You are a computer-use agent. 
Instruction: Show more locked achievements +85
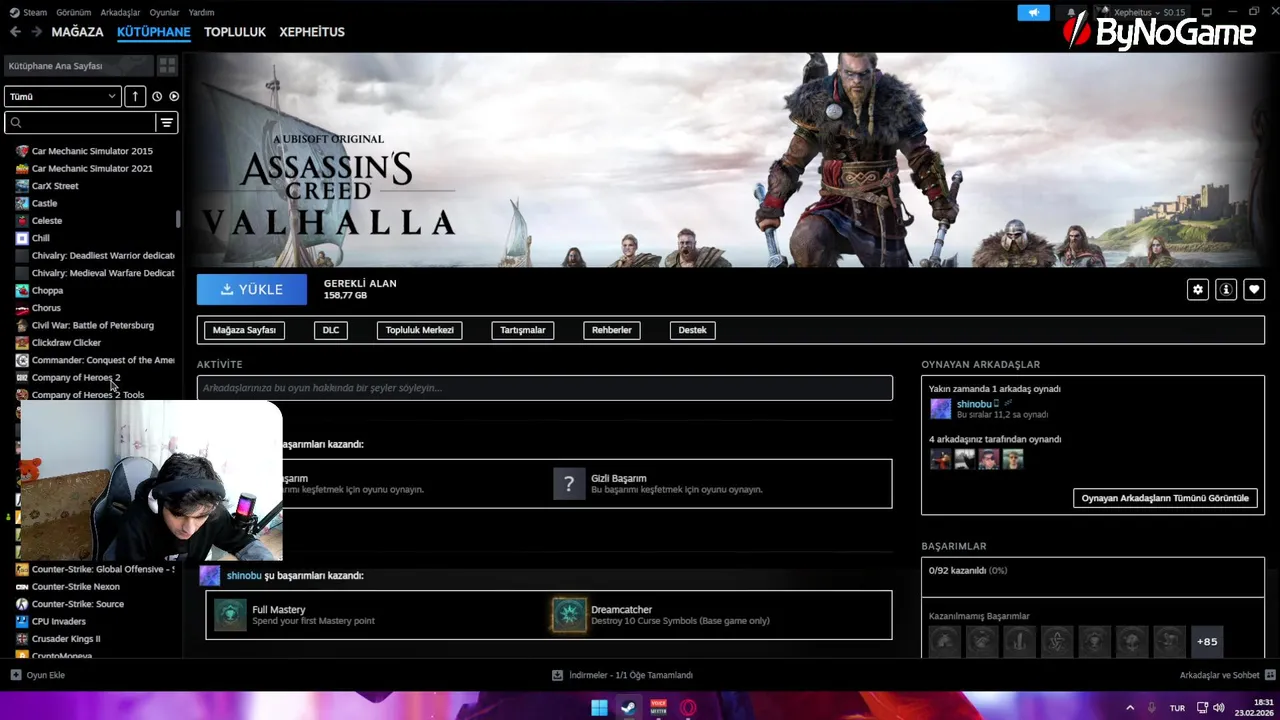(x=1207, y=641)
